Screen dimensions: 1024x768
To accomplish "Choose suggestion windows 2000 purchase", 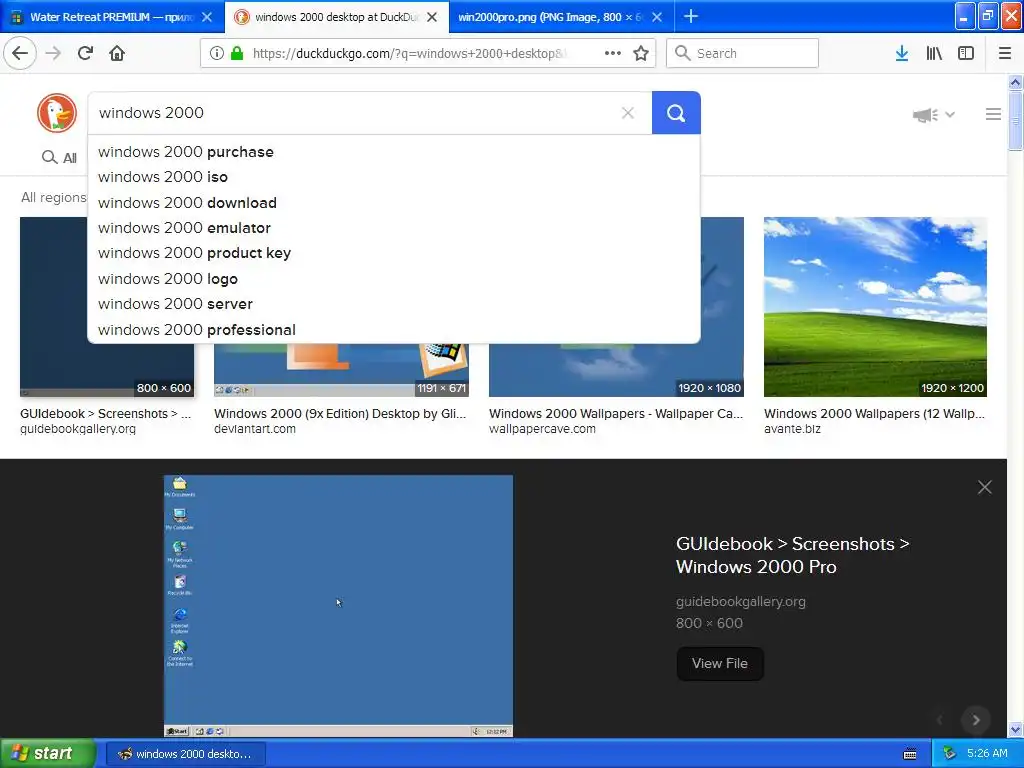I will point(394,152).
